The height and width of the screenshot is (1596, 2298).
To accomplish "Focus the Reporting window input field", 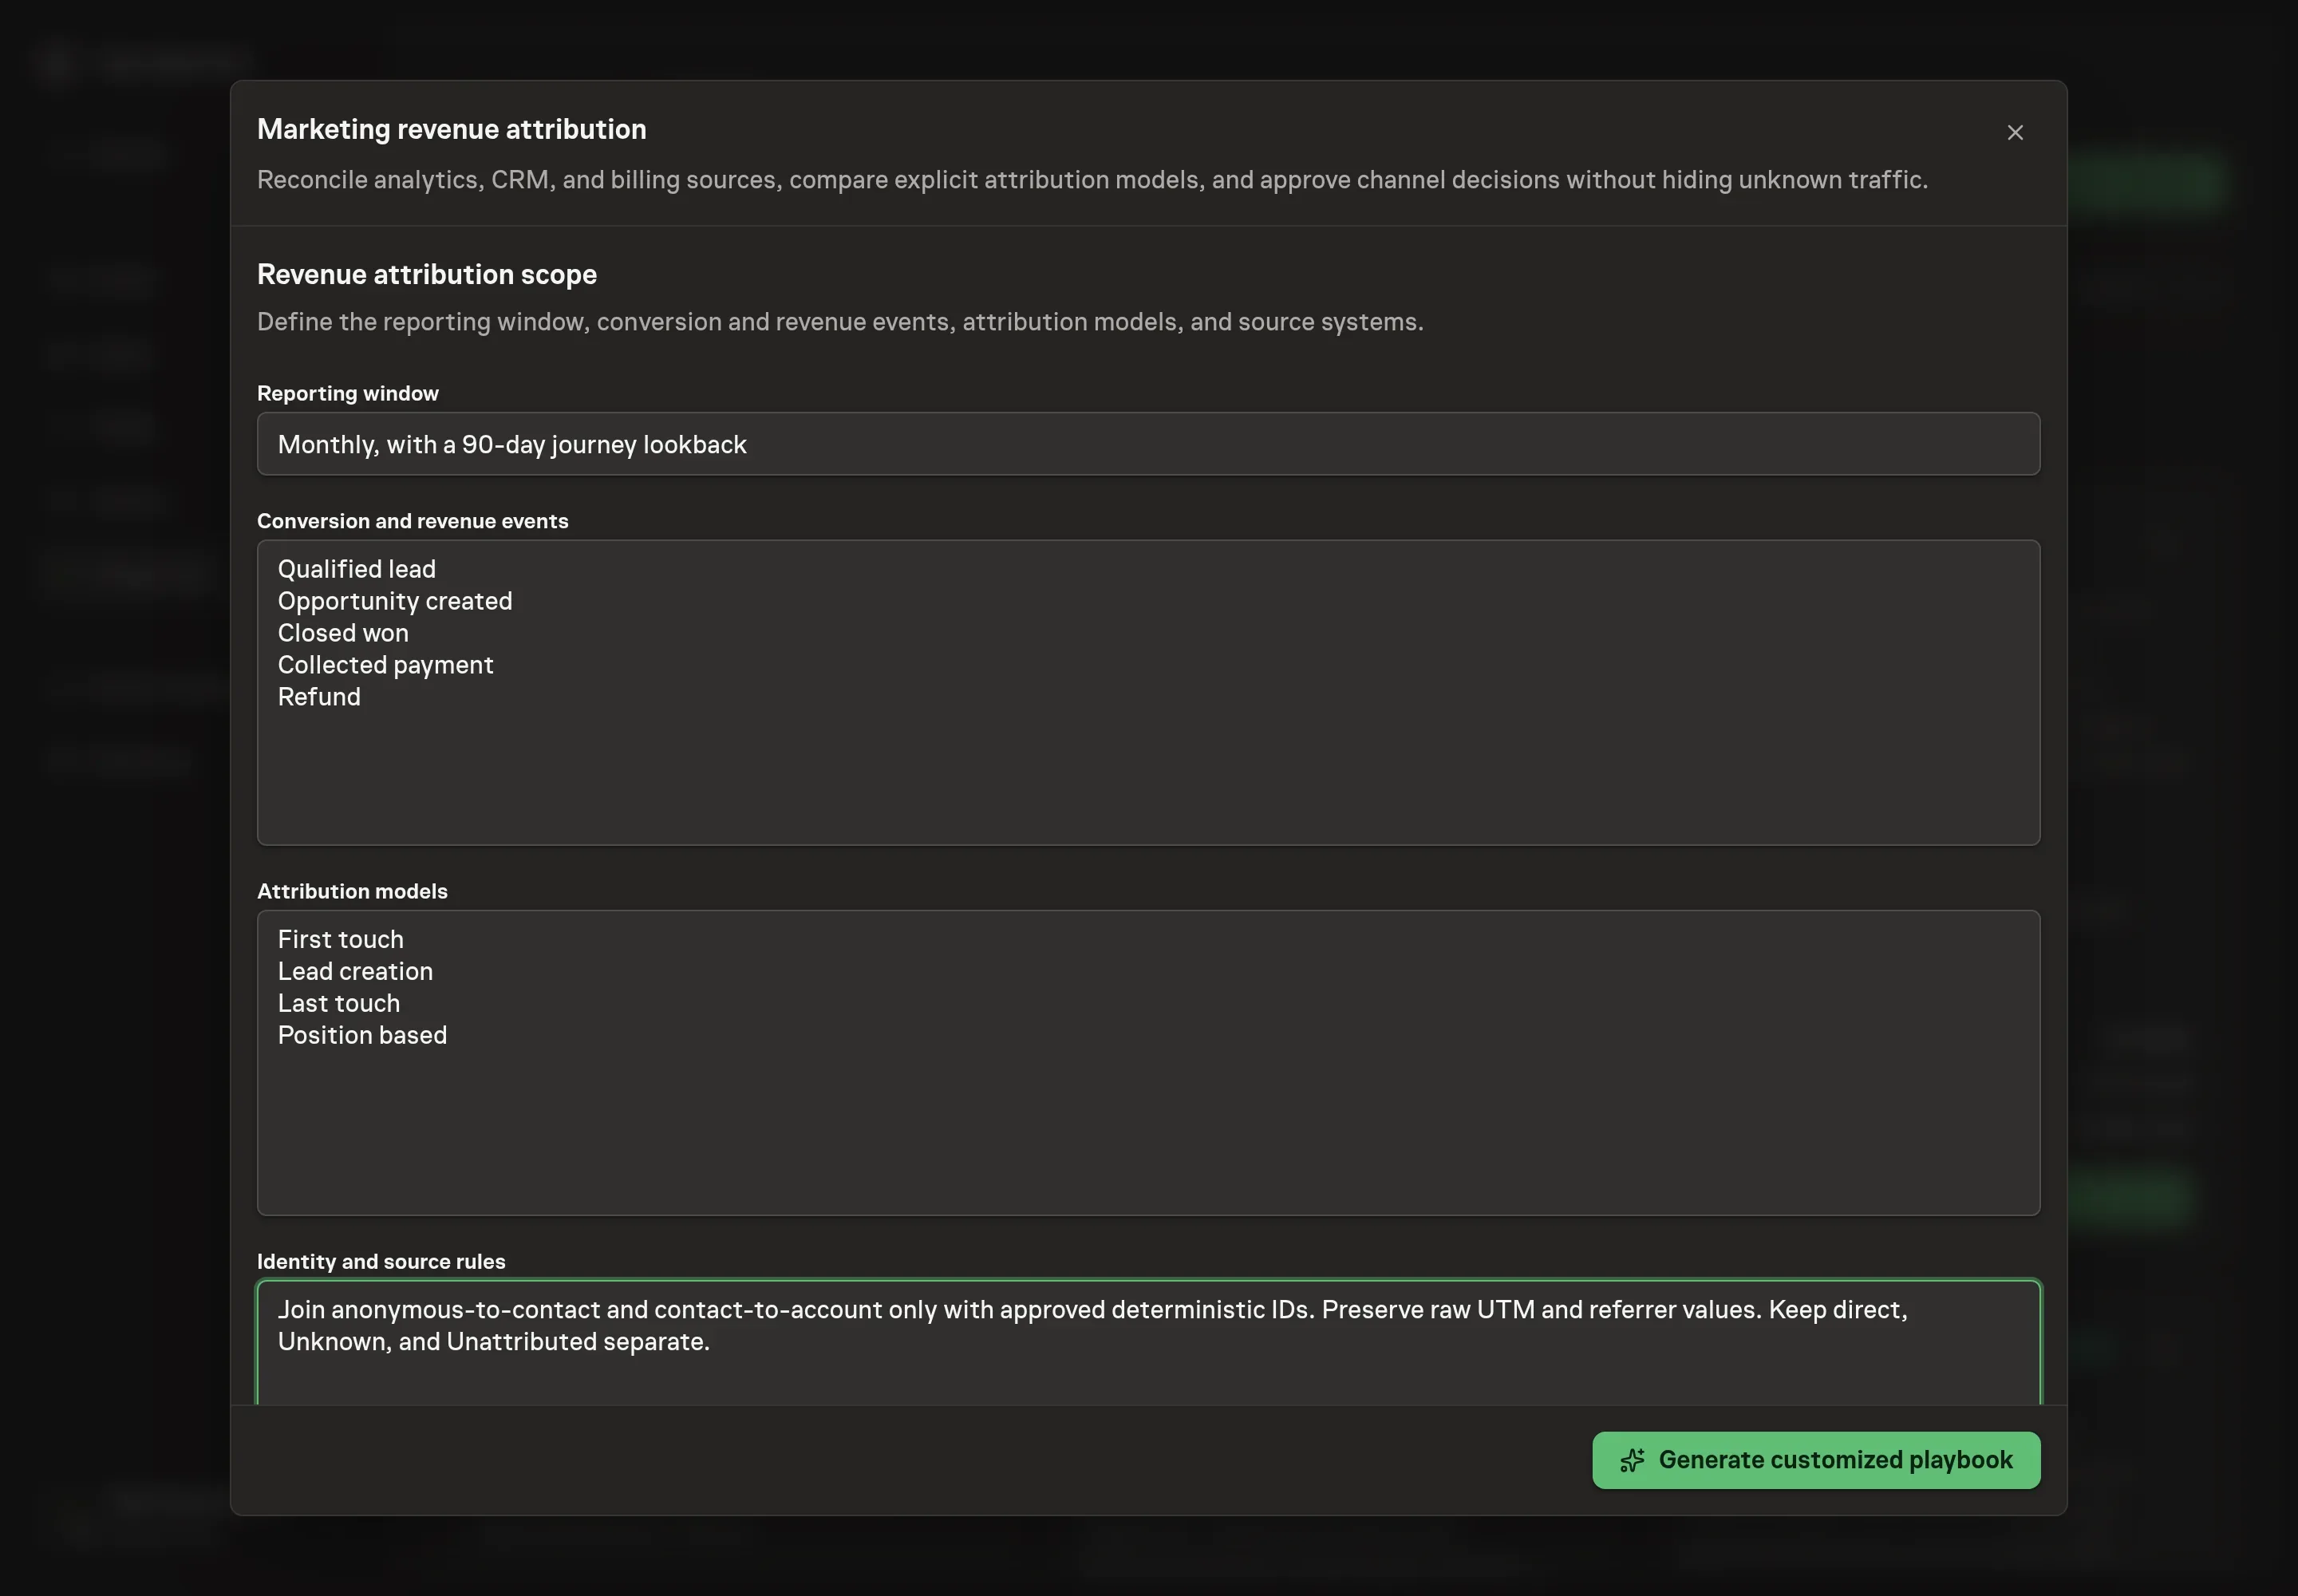I will [1148, 444].
